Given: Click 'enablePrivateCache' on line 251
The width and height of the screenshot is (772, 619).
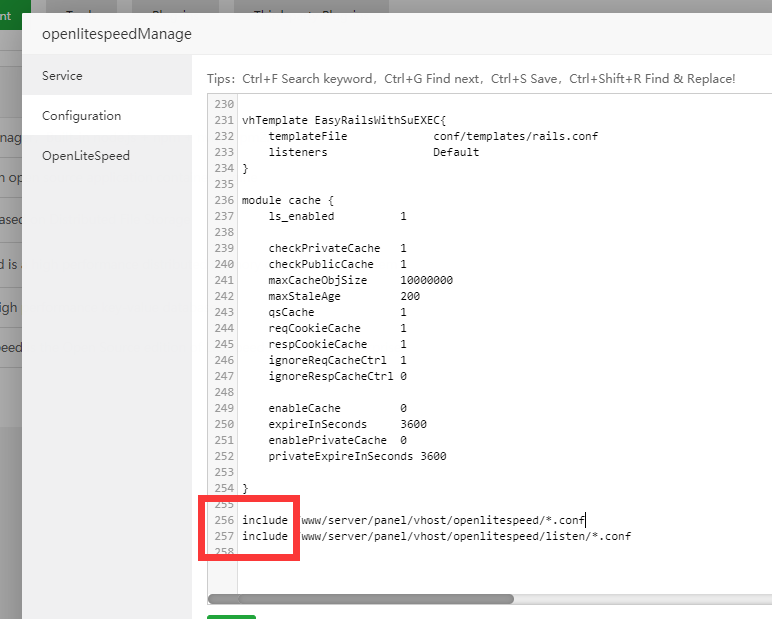Looking at the screenshot, I should (327, 440).
